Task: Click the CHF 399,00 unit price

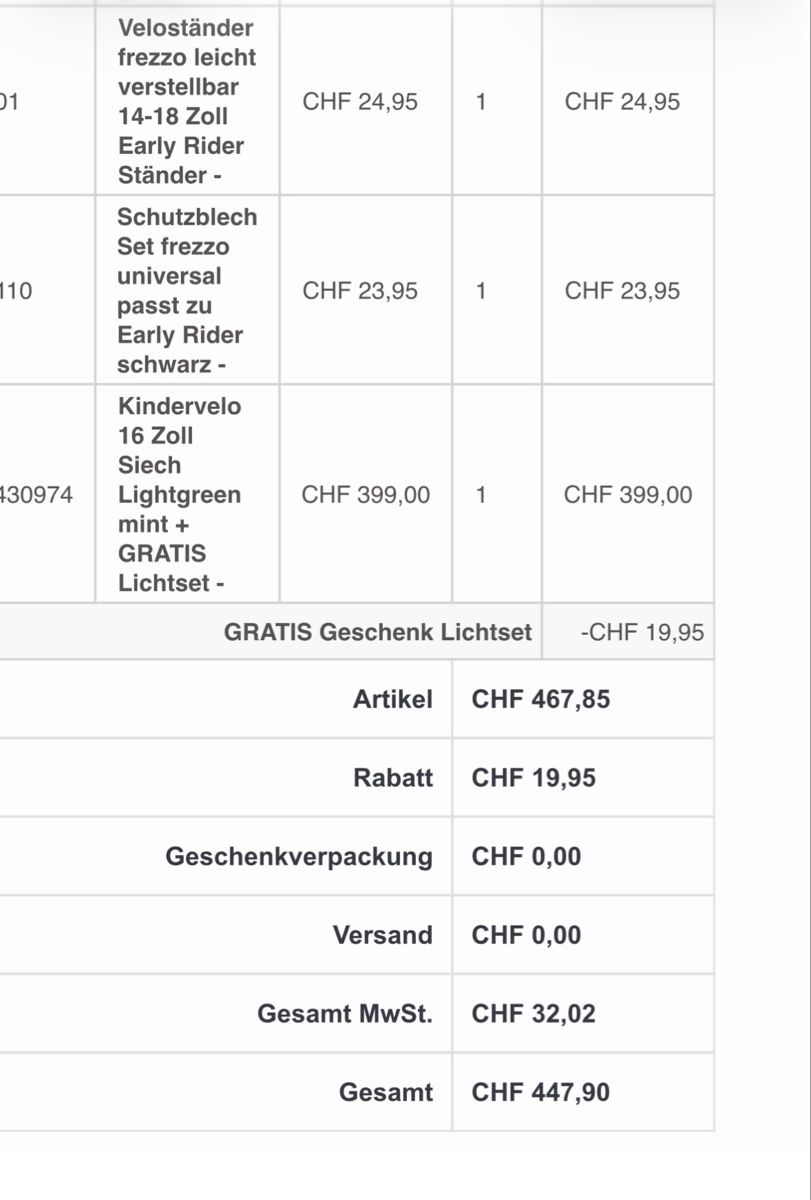Action: 366,494
